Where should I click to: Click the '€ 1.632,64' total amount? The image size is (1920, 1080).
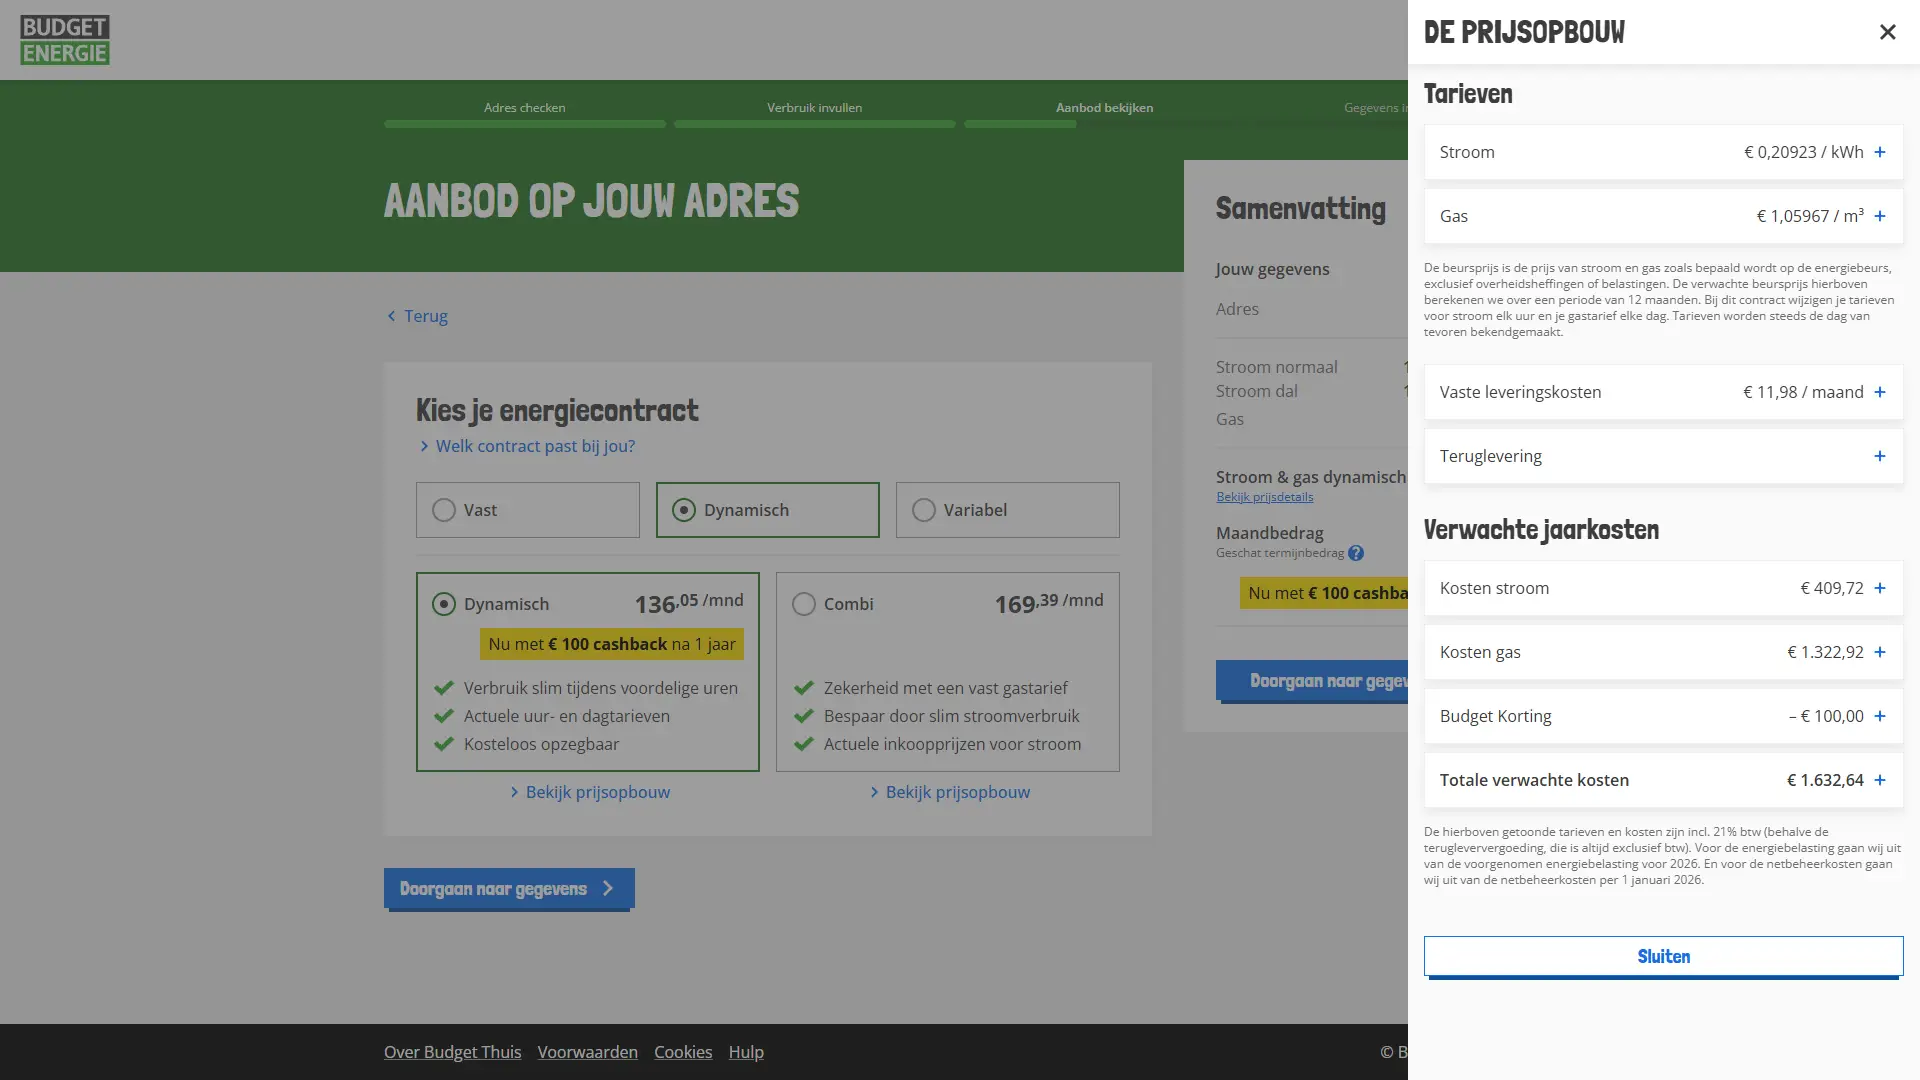tap(1825, 780)
